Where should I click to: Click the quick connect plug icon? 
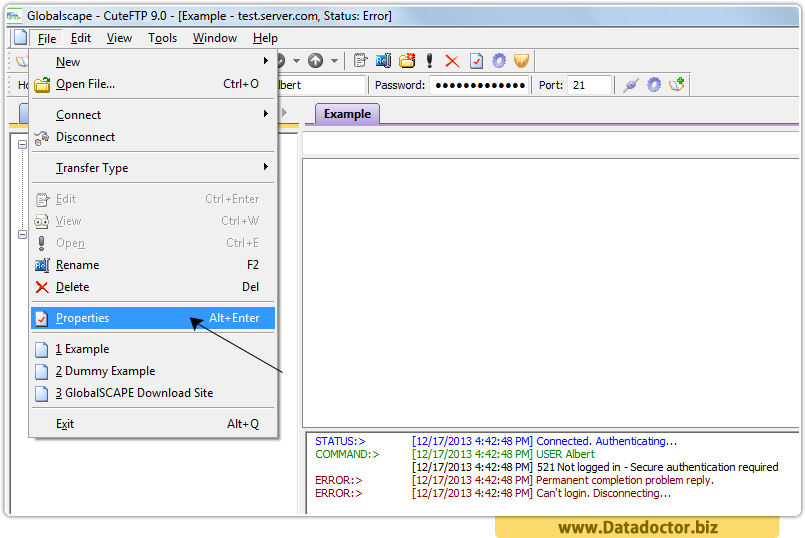(631, 85)
